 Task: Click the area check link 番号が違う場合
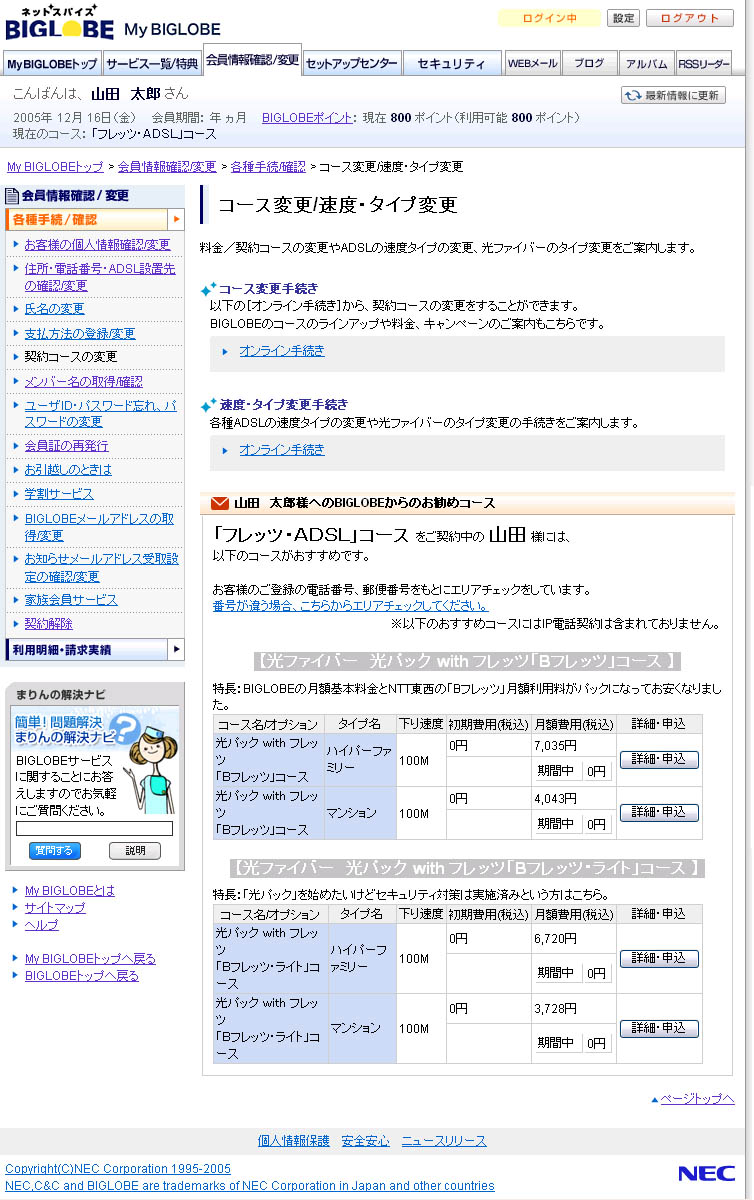pos(350,606)
